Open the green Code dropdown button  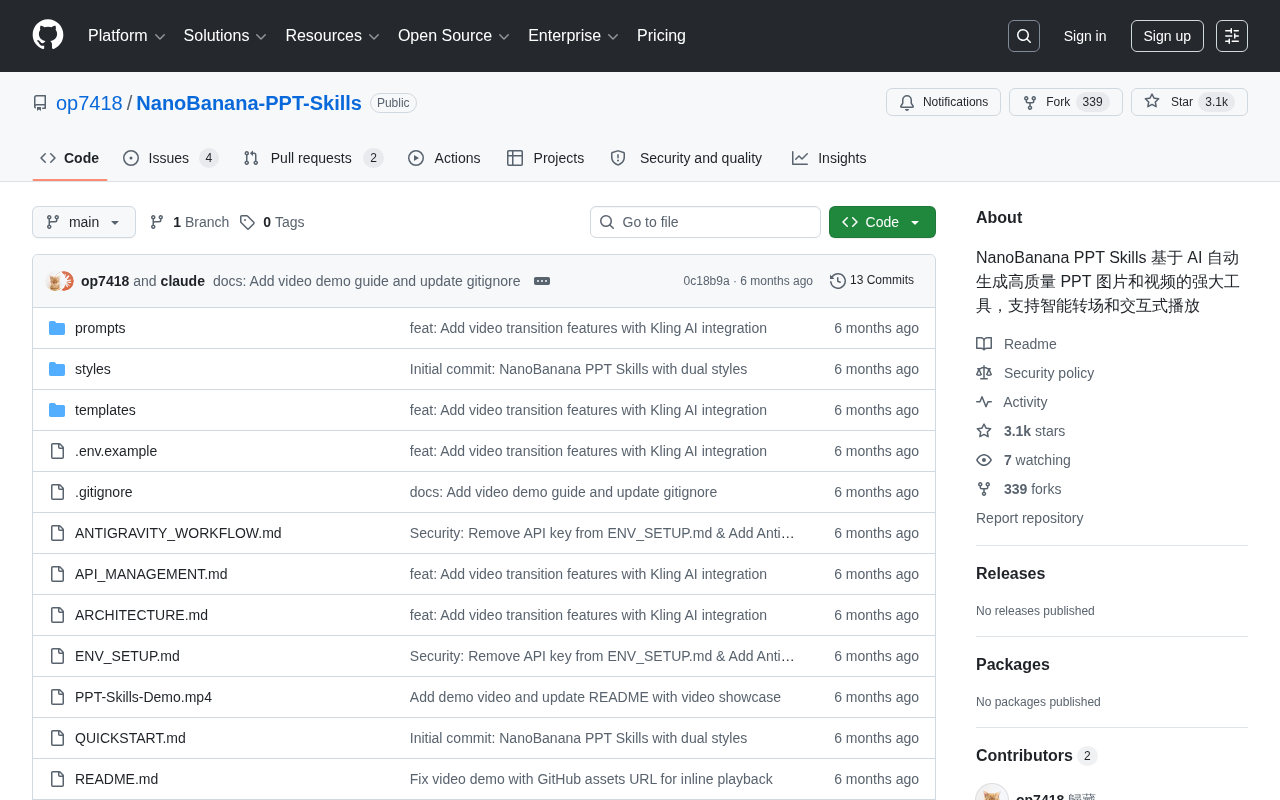882,222
